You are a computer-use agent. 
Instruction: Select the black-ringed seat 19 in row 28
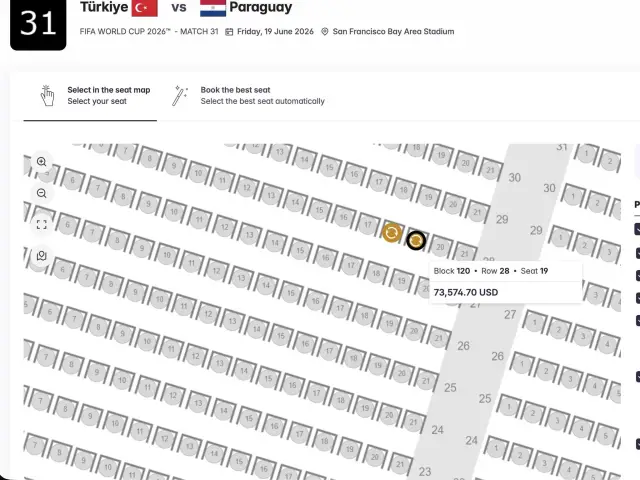[x=416, y=240]
